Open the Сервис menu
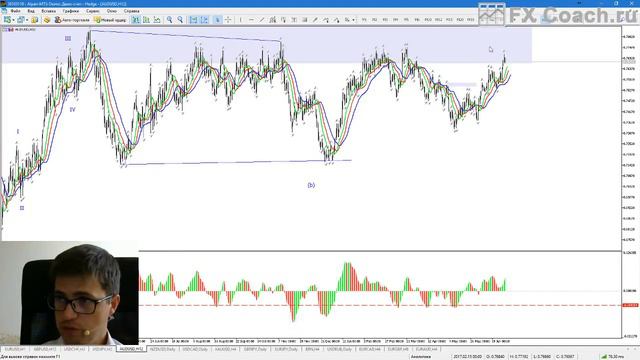640x360 pixels. [x=93, y=11]
